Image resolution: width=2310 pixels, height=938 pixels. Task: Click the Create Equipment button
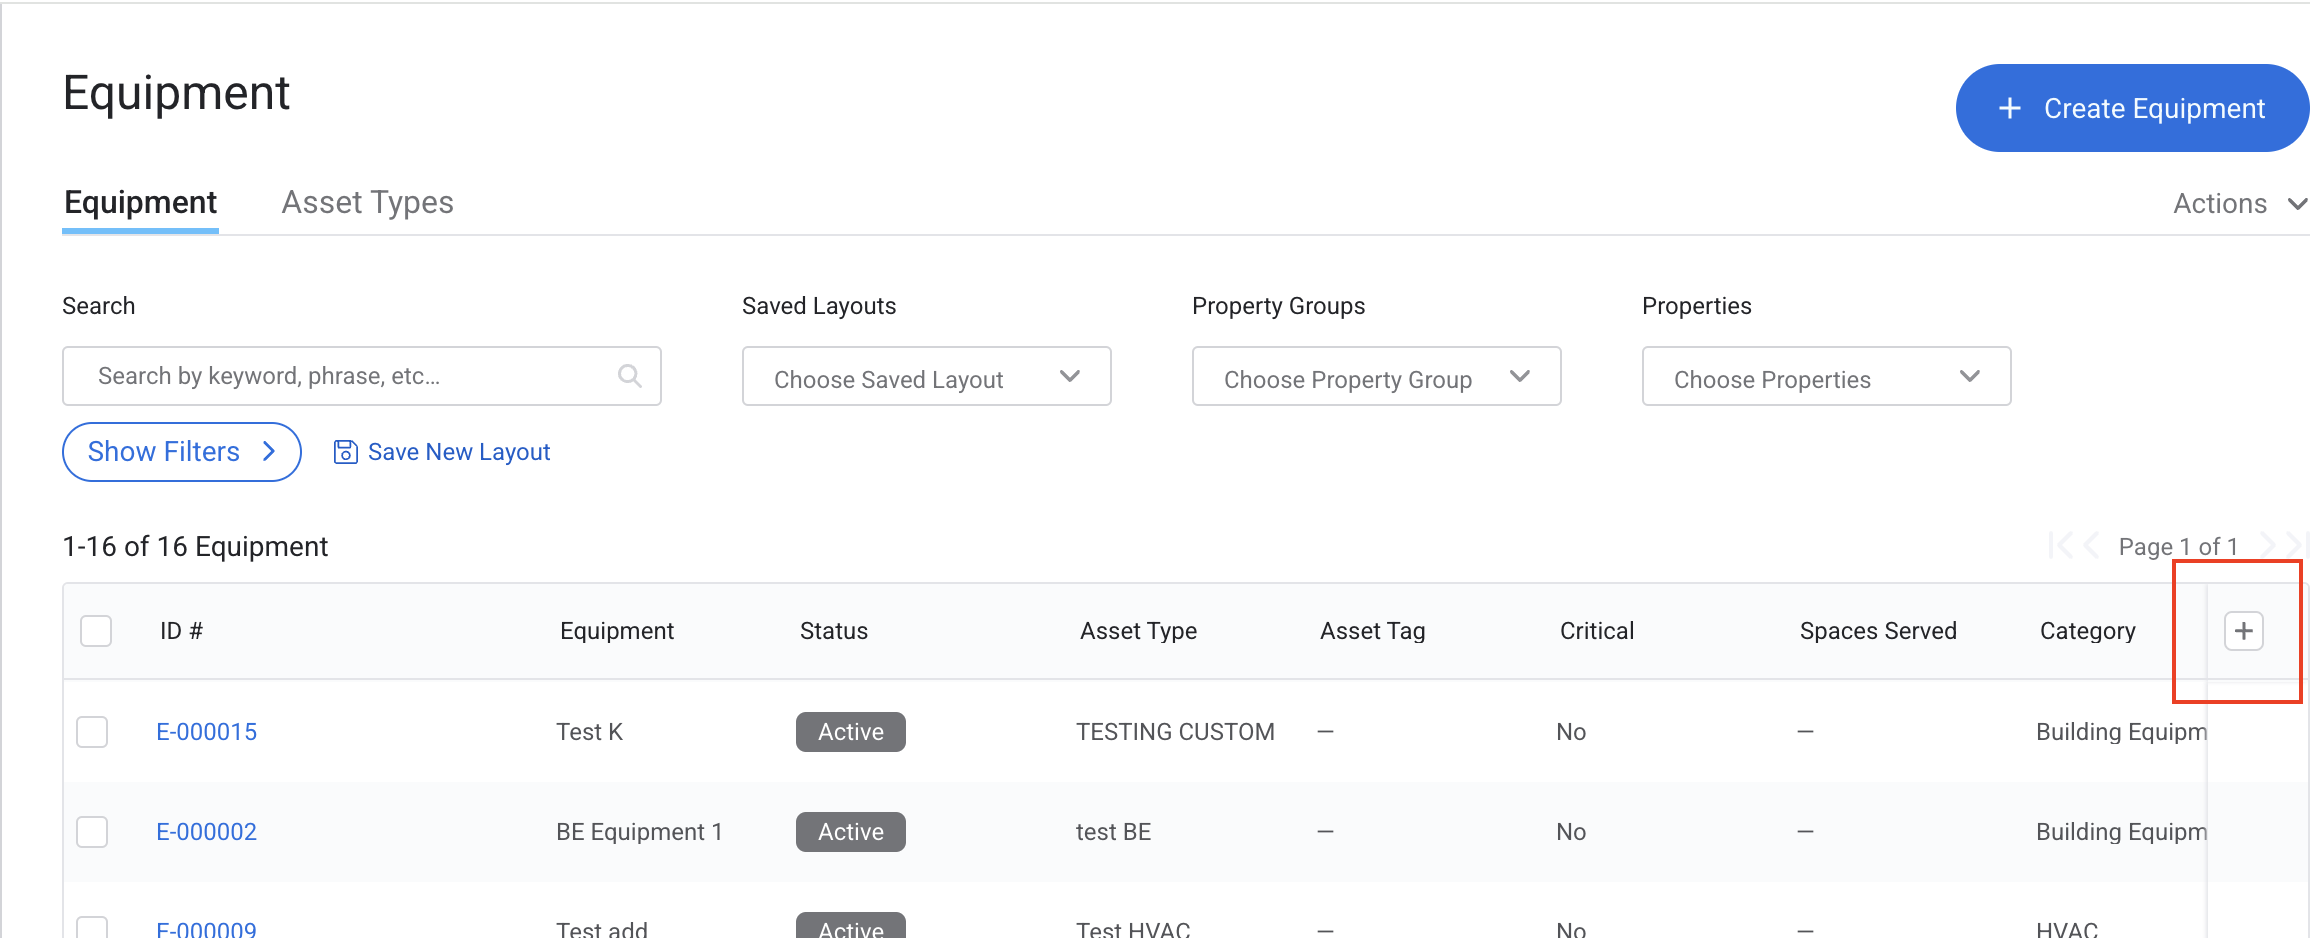2132,108
